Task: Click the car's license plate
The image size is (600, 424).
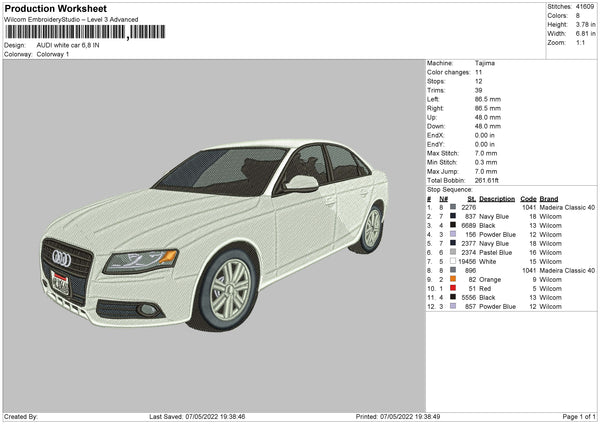Action: (x=60, y=282)
